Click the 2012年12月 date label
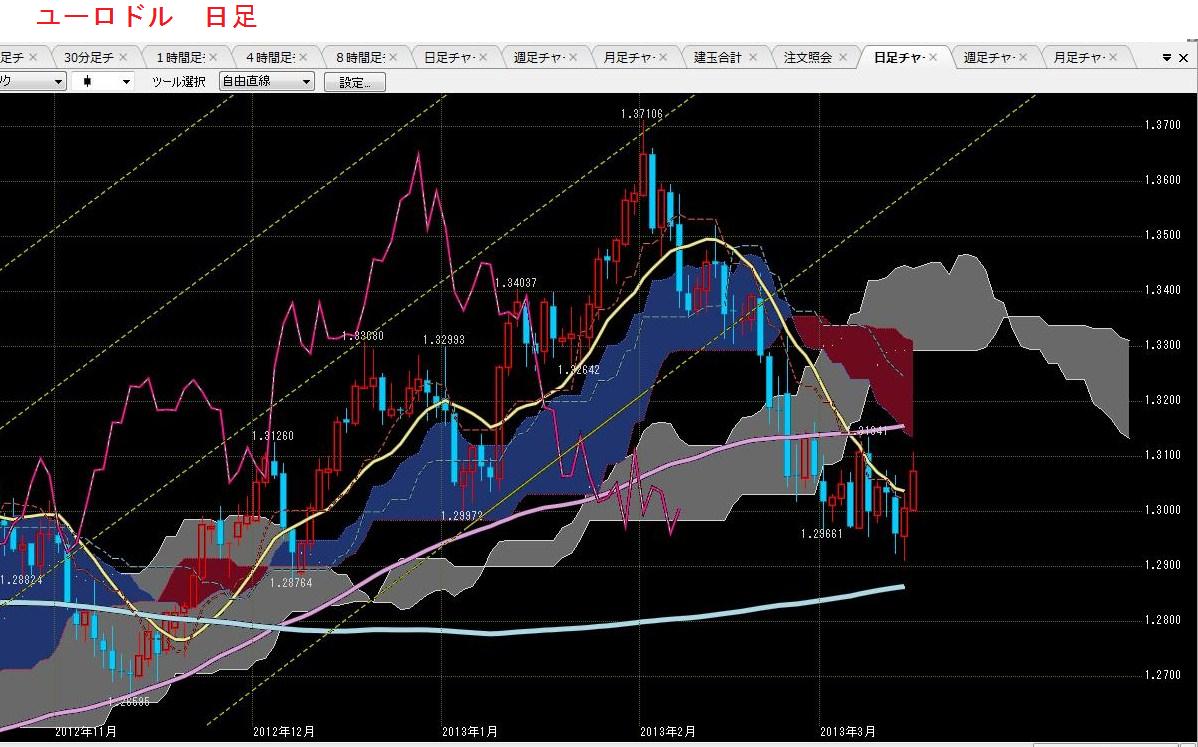This screenshot has width=1198, height=747. 283,732
